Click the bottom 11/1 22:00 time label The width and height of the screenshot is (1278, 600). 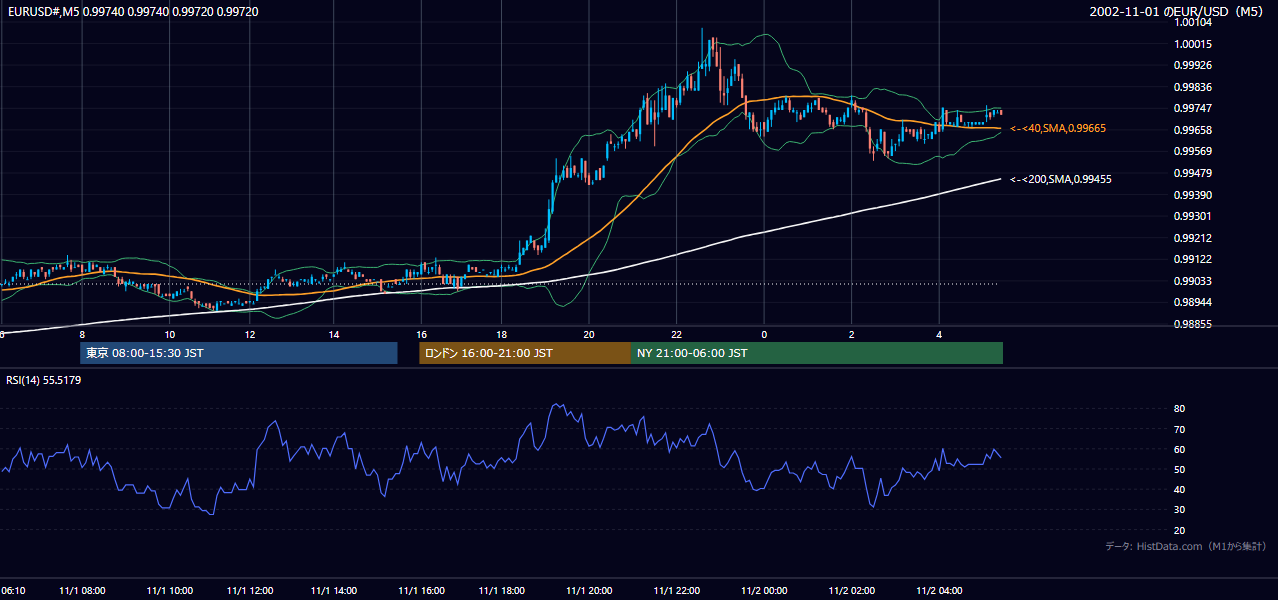677,591
